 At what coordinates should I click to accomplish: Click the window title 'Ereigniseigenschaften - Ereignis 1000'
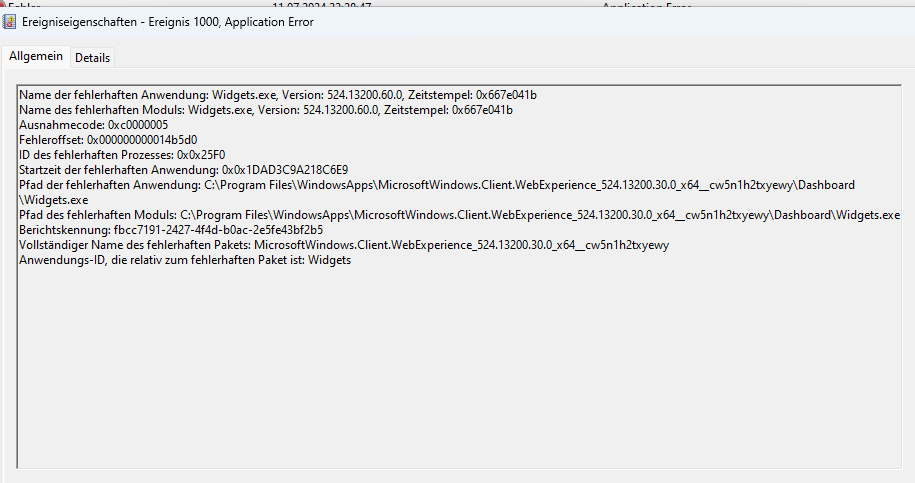[168, 22]
